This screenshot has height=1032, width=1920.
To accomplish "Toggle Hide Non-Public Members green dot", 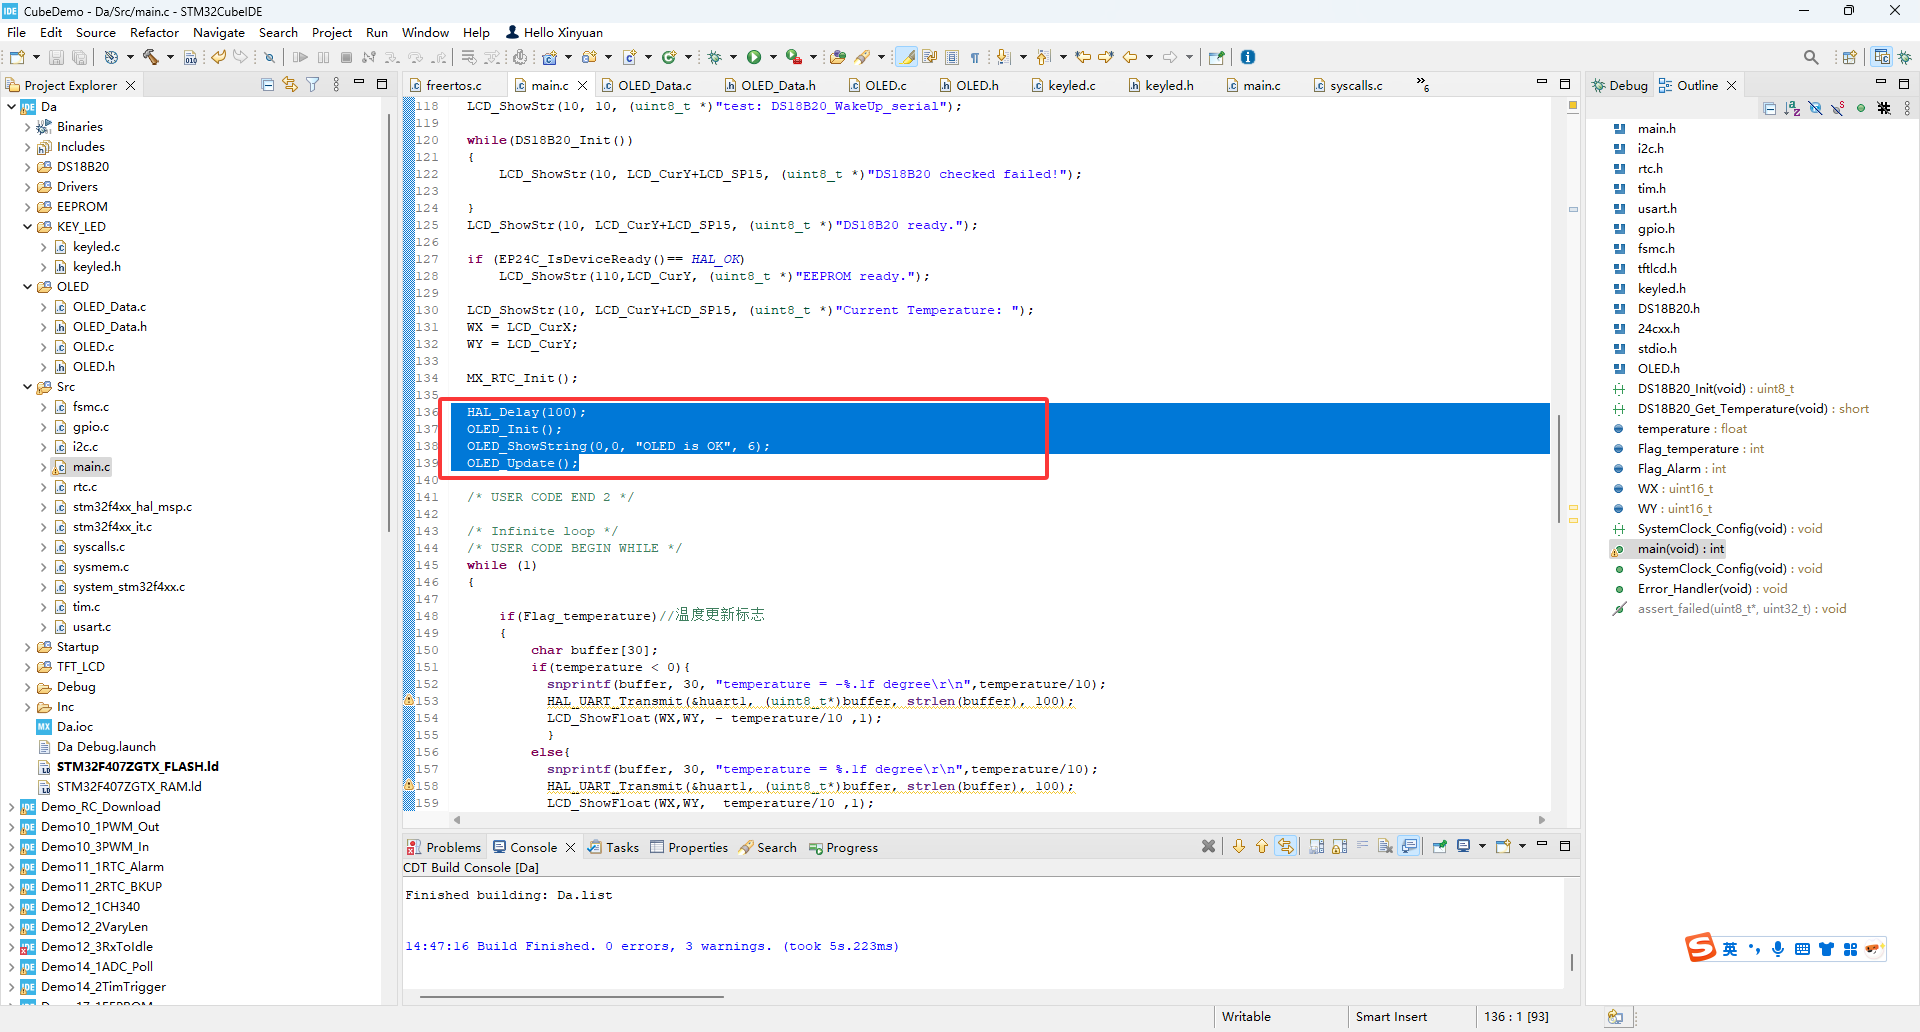I will (x=1861, y=108).
